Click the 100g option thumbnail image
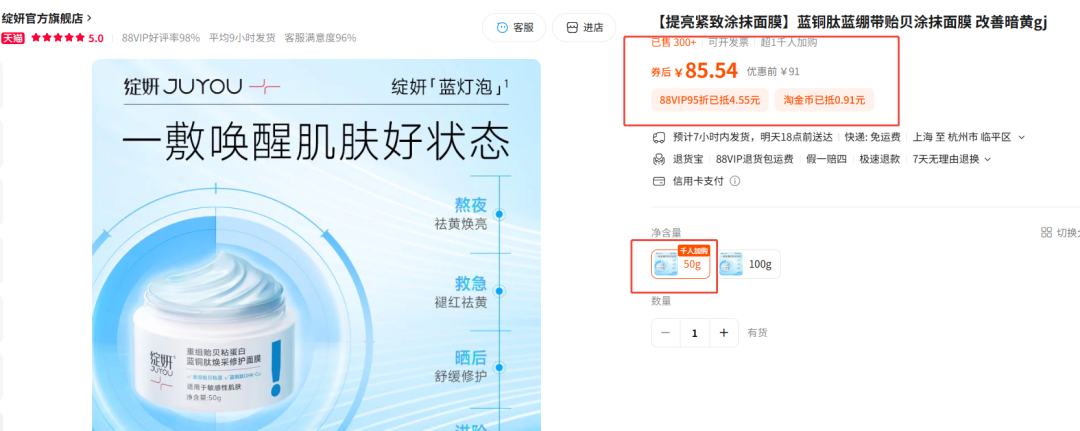 [731, 264]
